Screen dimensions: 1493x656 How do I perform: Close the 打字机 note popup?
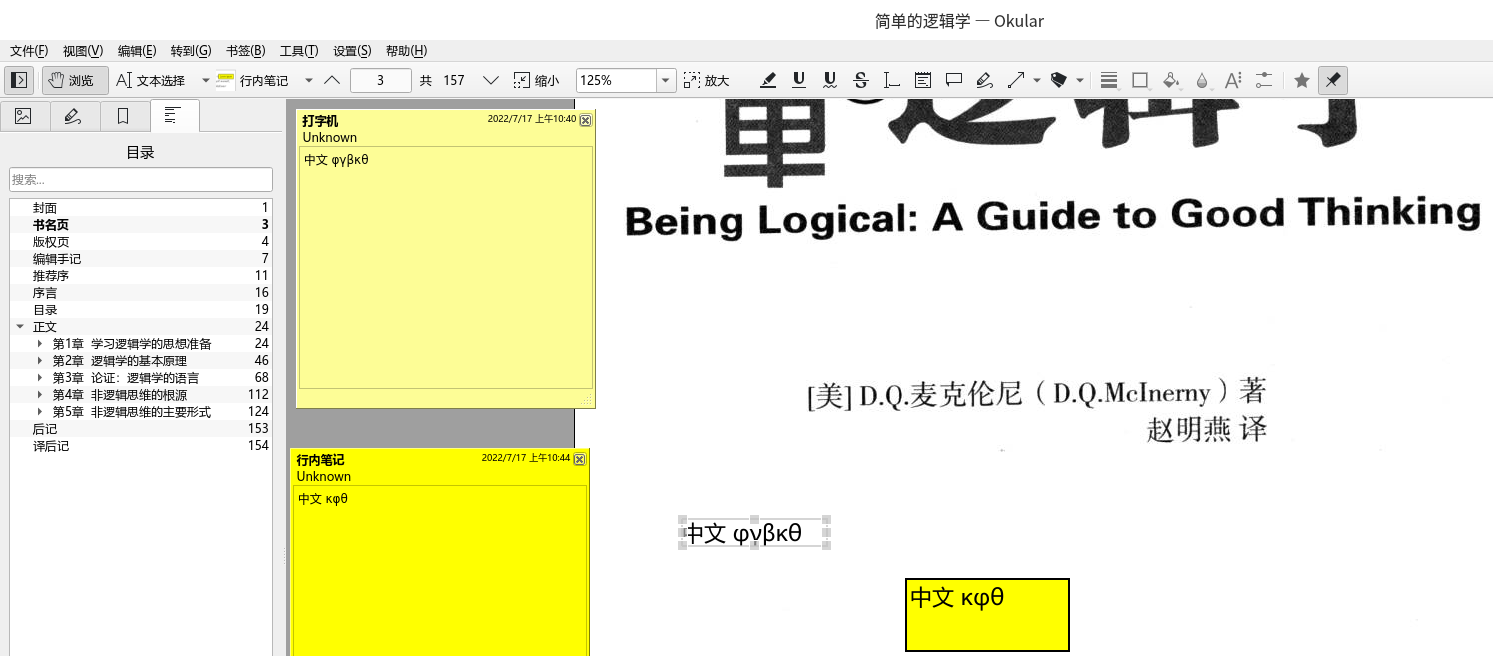coord(586,120)
